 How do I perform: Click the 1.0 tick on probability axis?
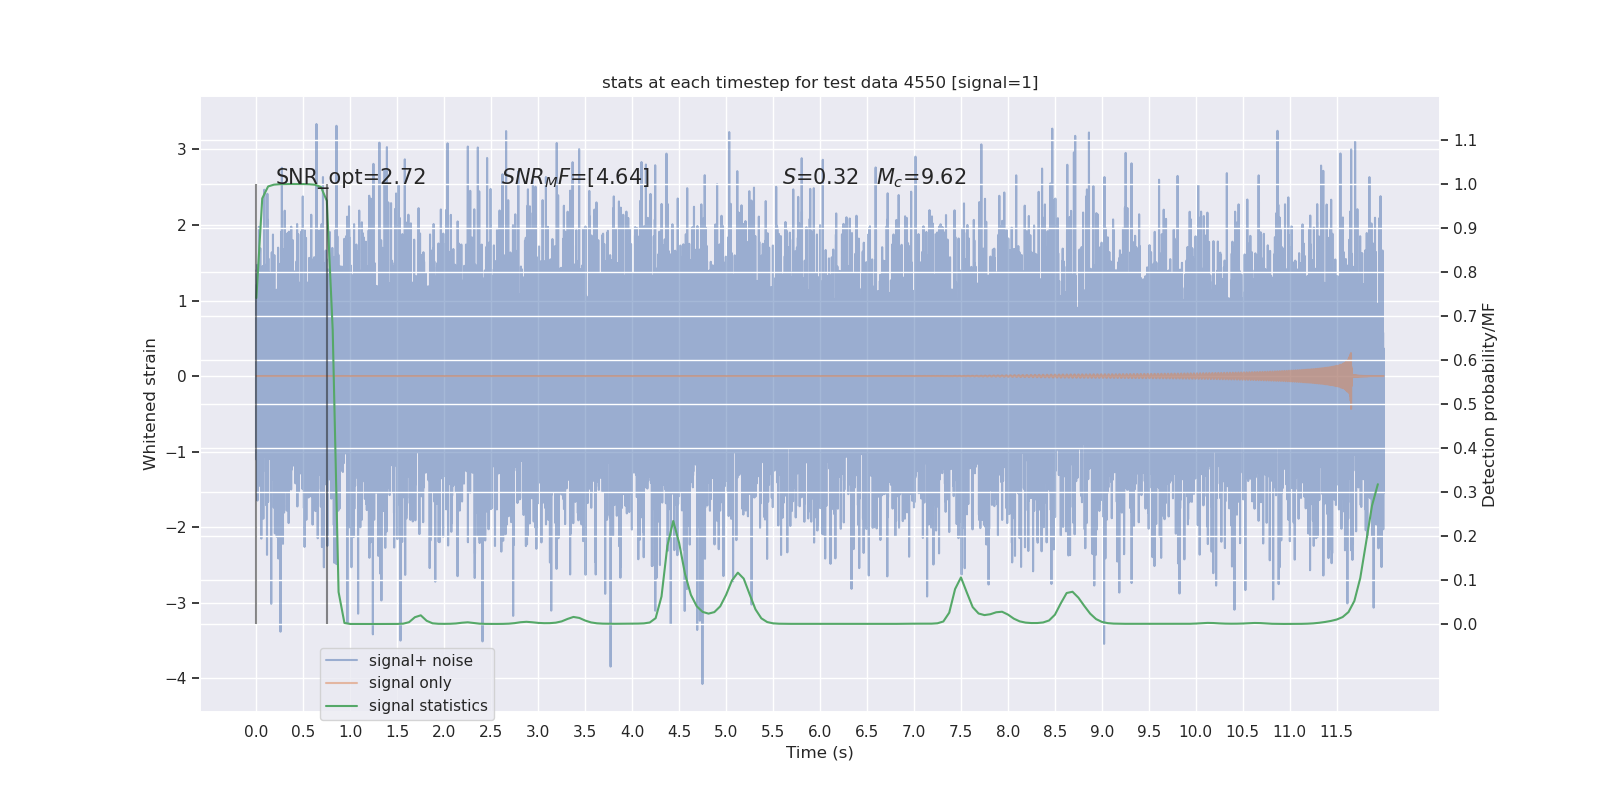(x=1465, y=184)
